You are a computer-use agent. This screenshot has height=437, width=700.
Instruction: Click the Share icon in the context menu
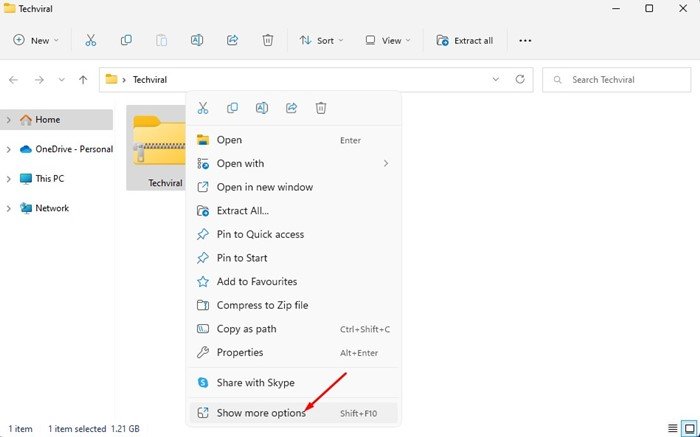292,108
